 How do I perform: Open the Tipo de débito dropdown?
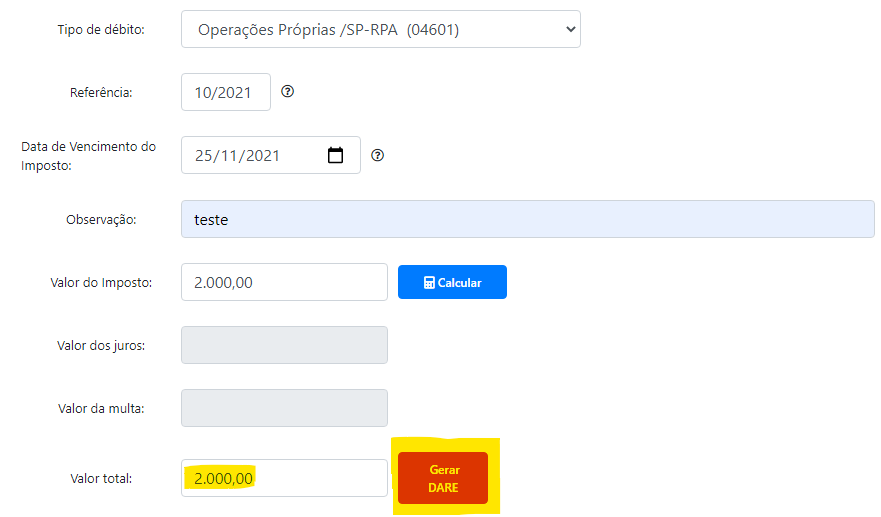point(380,29)
